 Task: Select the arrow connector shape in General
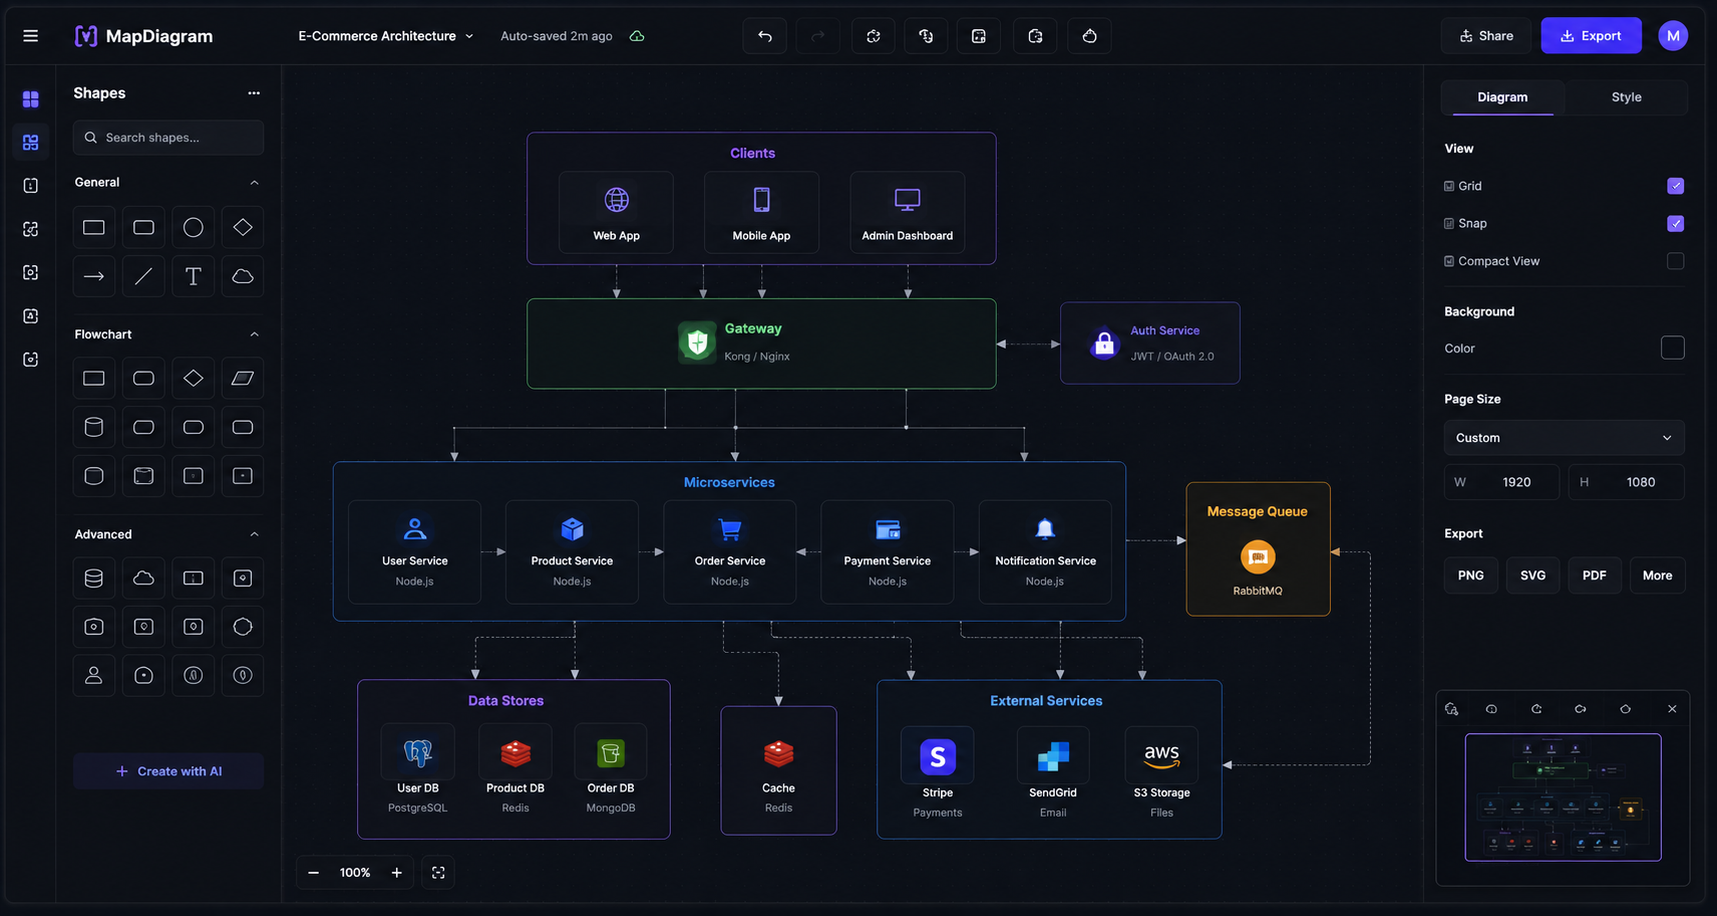click(94, 277)
